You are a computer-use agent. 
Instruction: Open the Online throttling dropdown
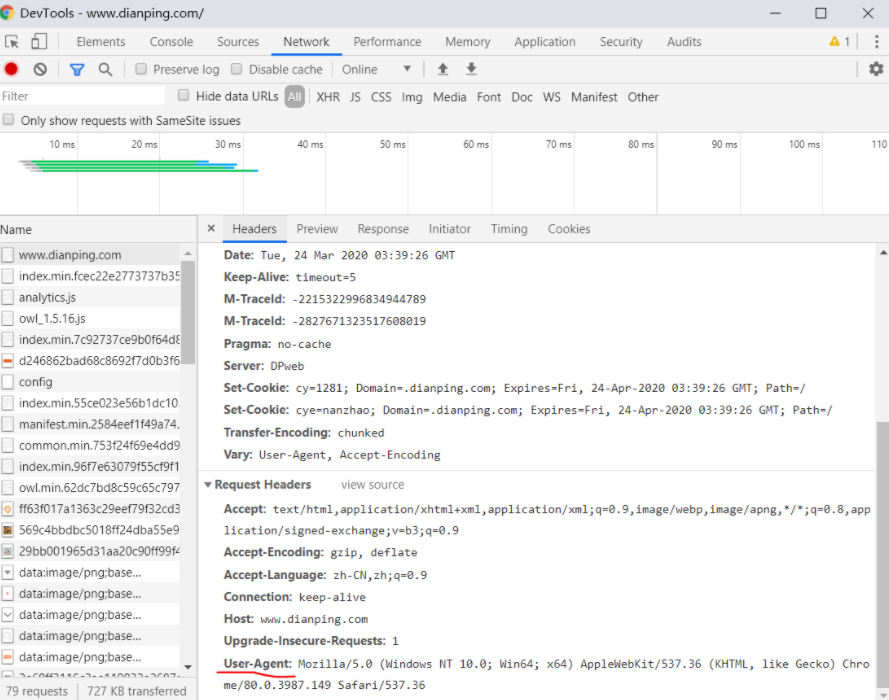[x=376, y=69]
